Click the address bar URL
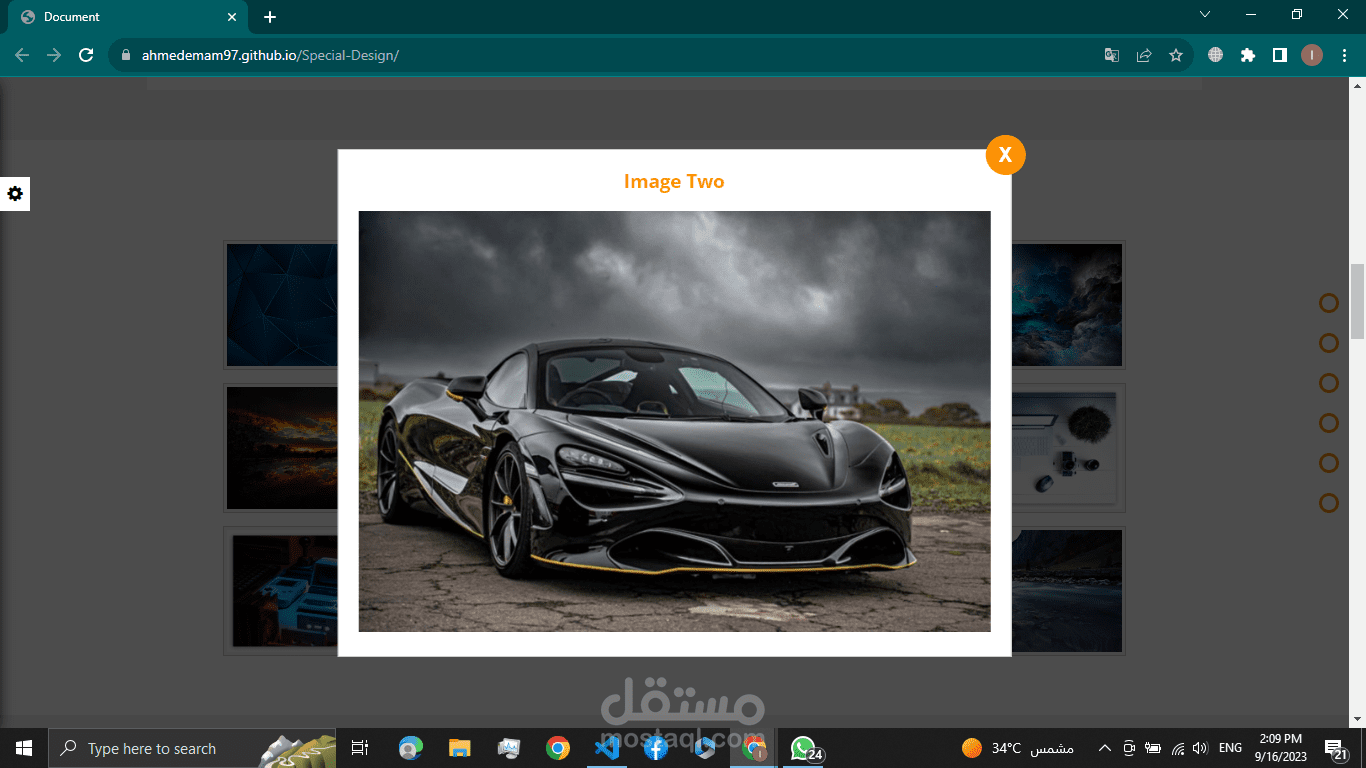 (270, 55)
